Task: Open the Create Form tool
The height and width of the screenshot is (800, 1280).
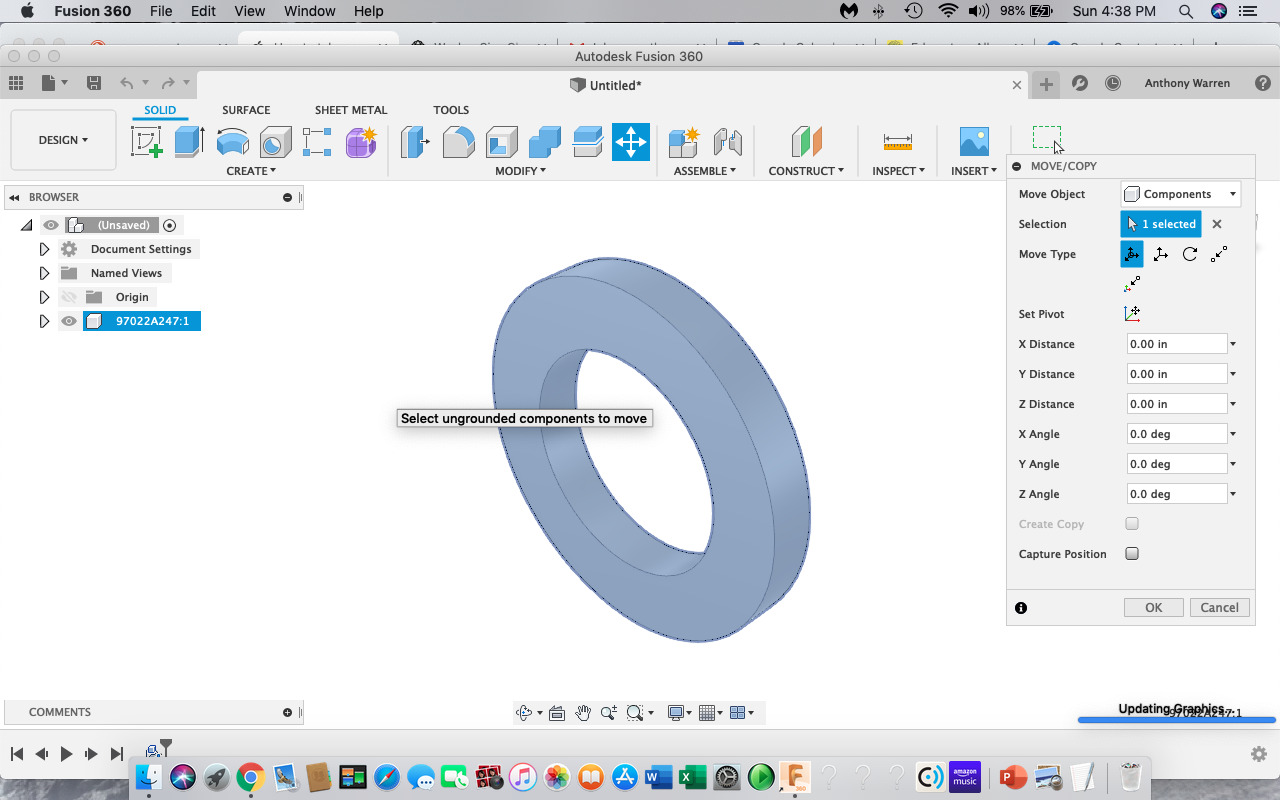Action: (x=361, y=142)
